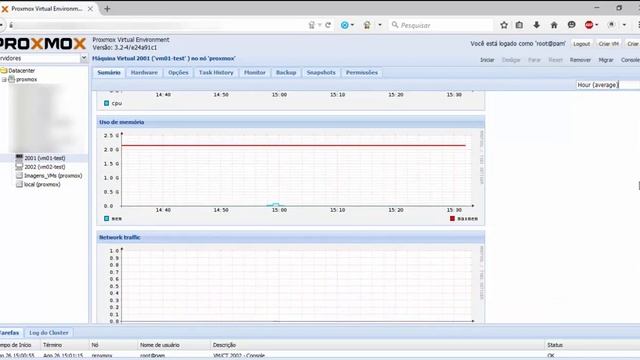This screenshot has height=360, width=640.
Task: Click the search magnifier icon
Action: click(x=395, y=25)
